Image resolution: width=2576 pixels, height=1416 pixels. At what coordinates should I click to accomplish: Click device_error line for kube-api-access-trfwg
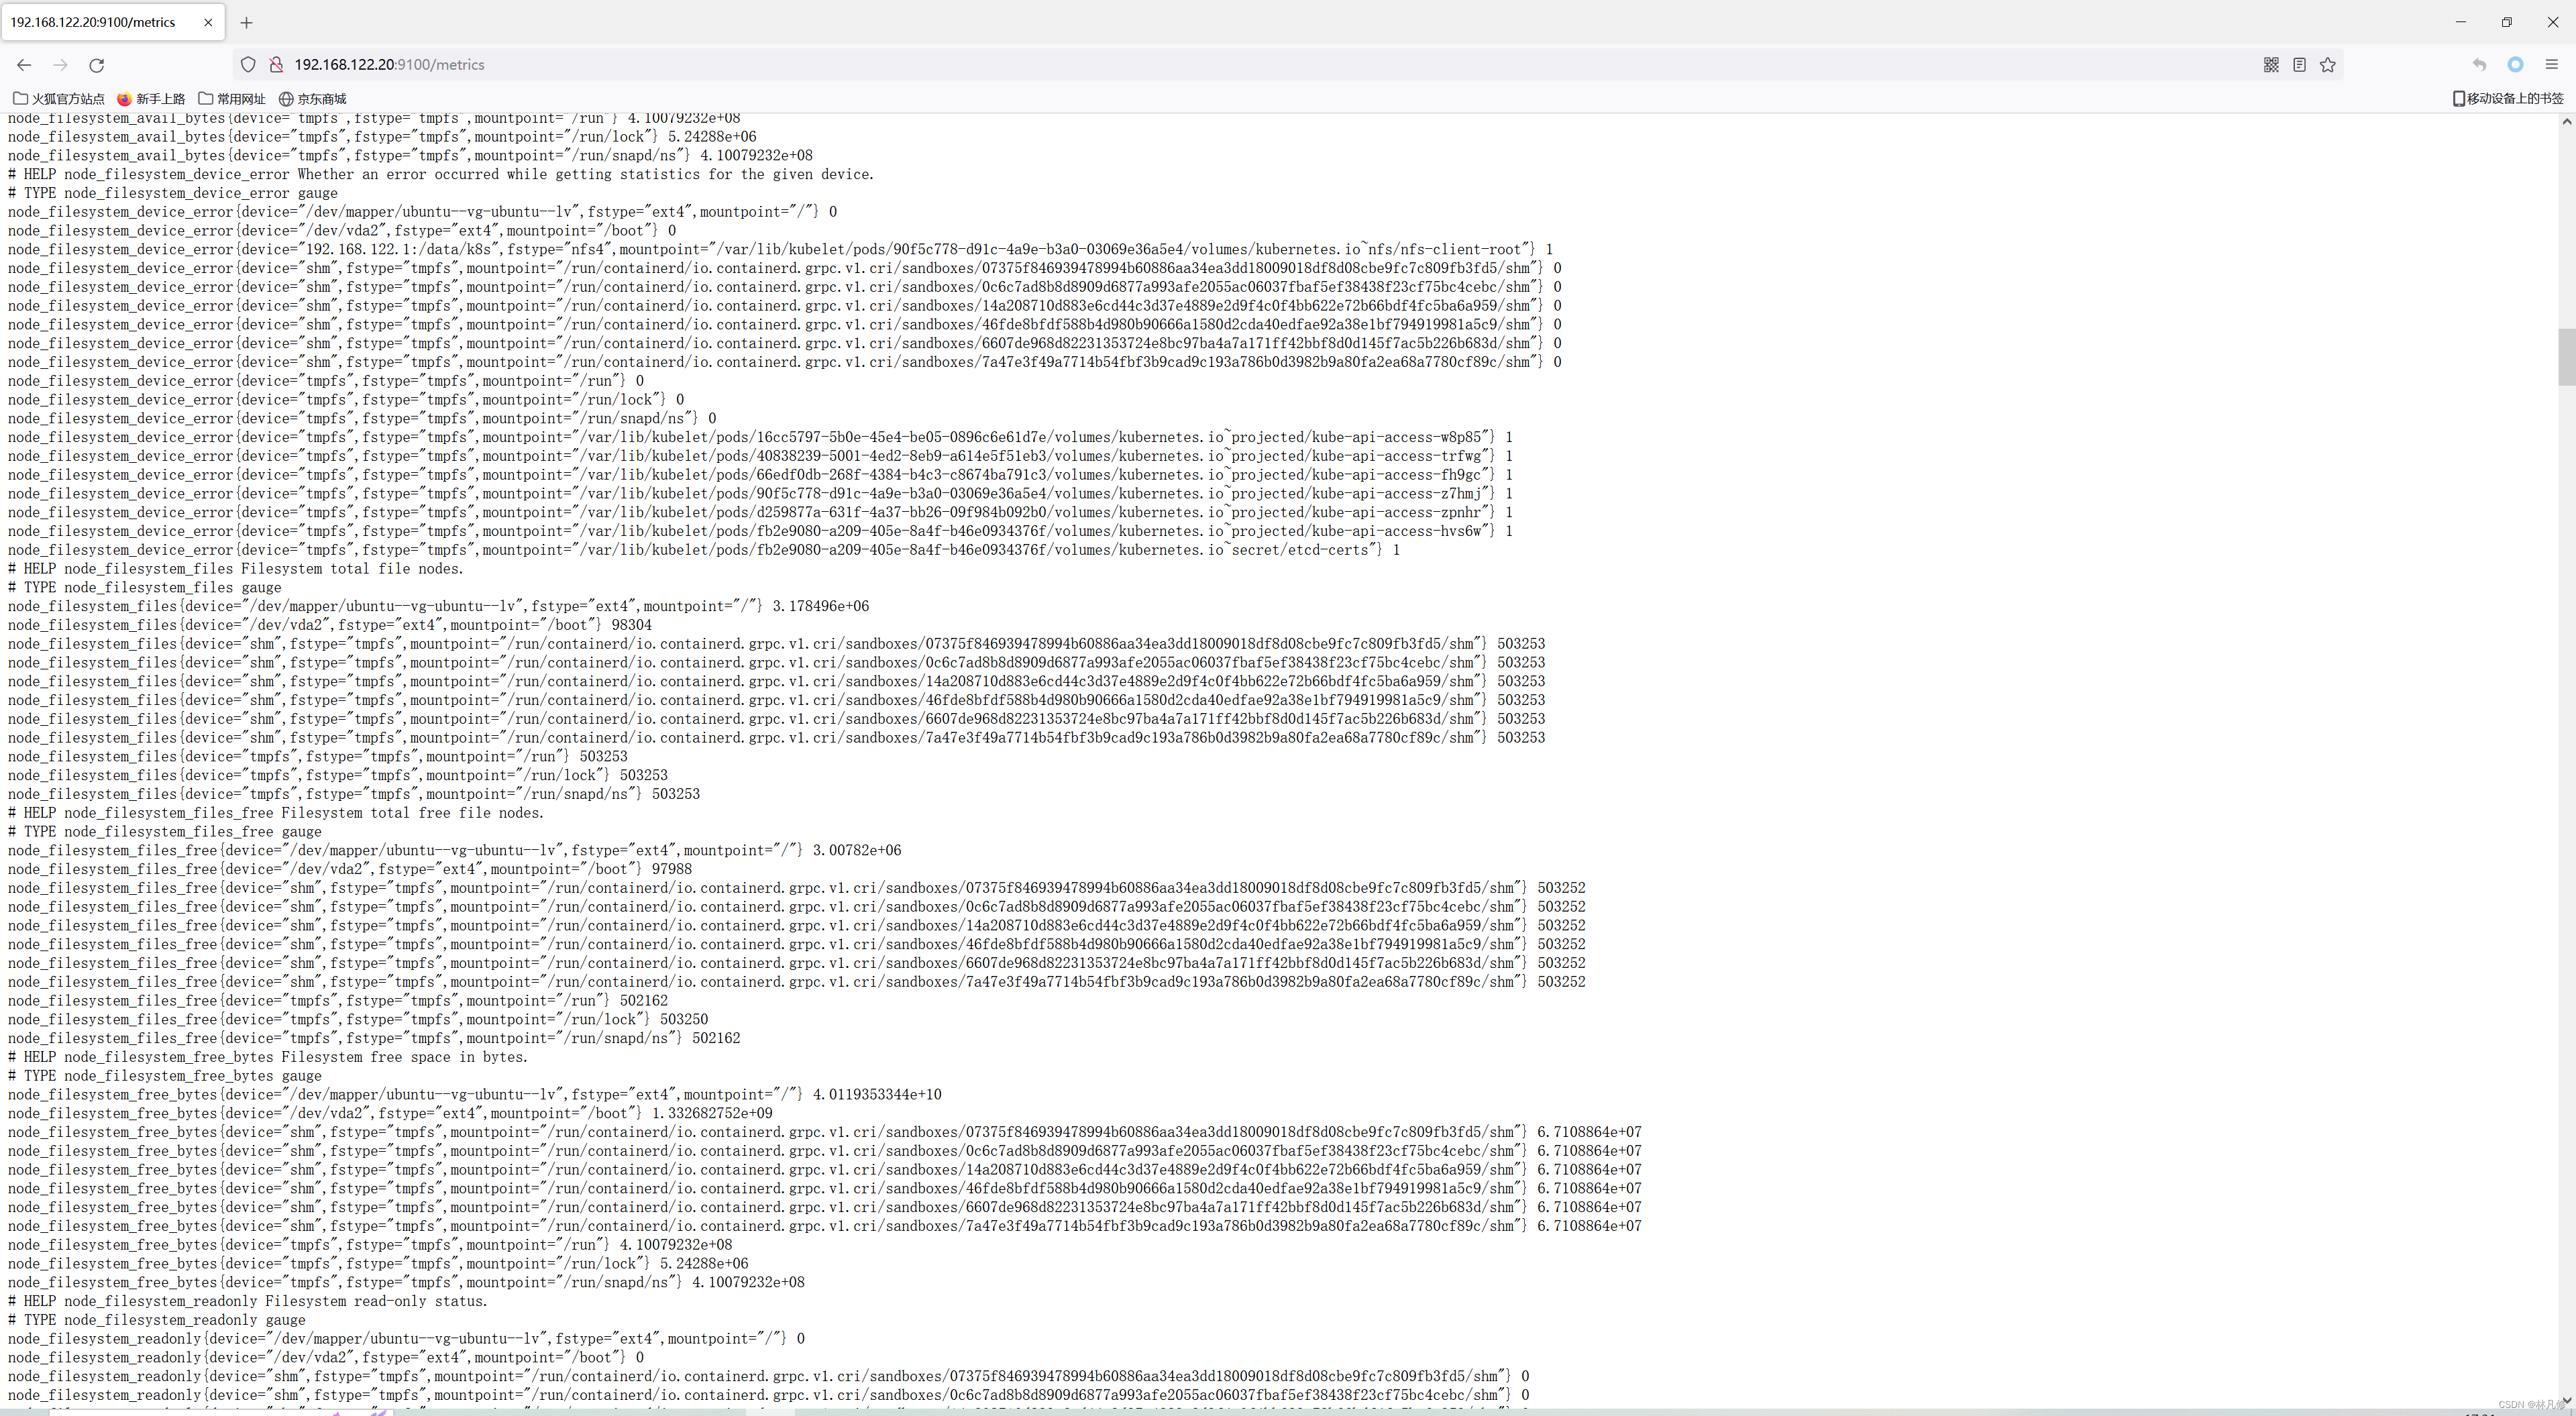click(x=760, y=456)
